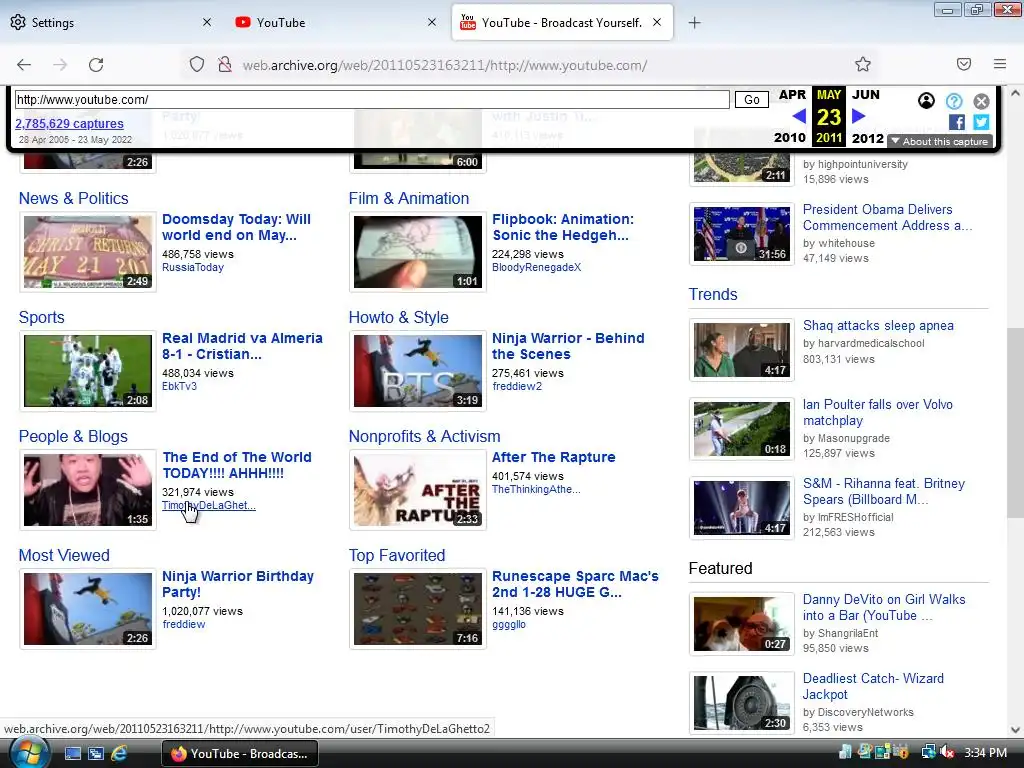Screen dimensions: 1024x768
Task: Click the Firefox taskbar button
Action: tap(240, 754)
